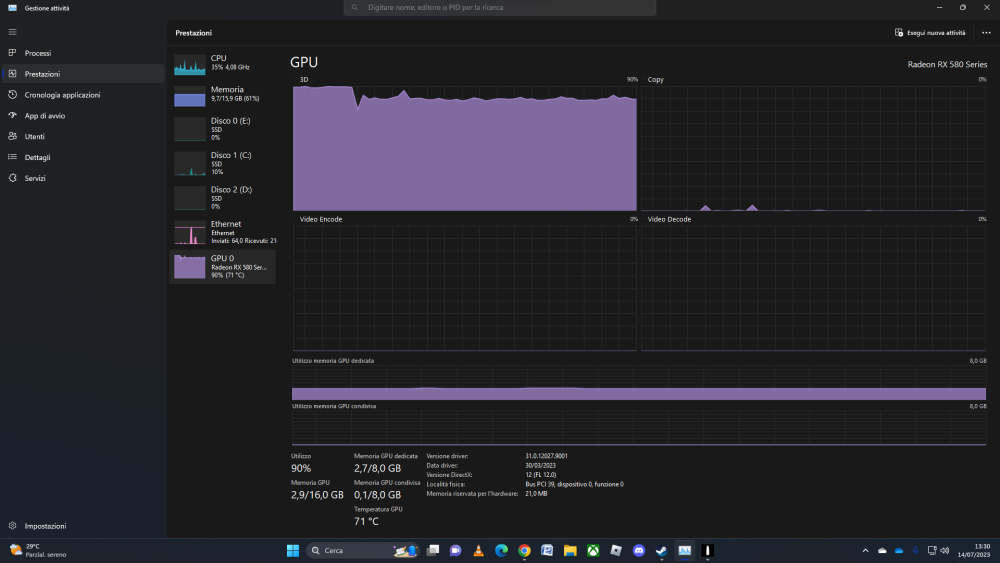1000x563 pixels.
Task: Select the Ethernet network item
Action: click(x=223, y=232)
